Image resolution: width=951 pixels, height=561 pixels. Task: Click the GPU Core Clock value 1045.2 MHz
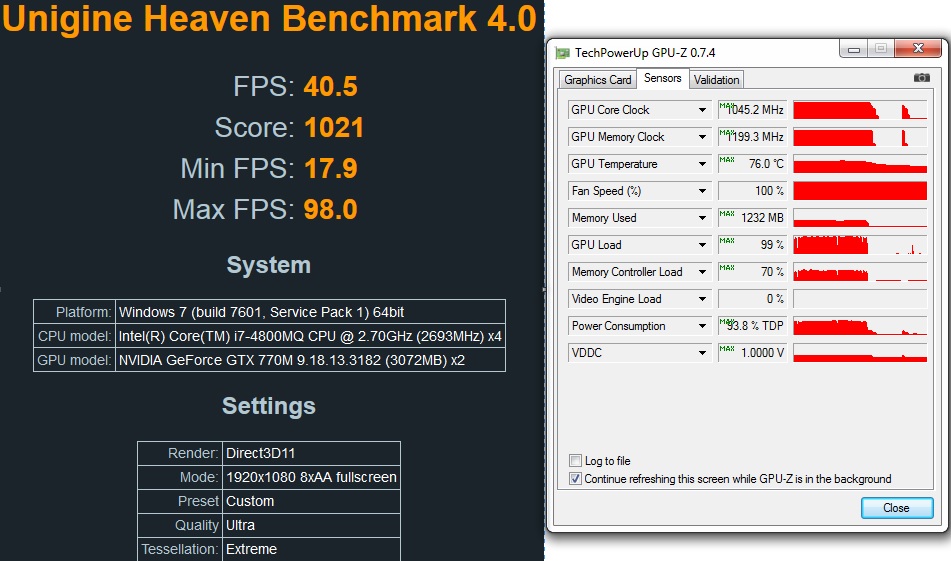[752, 110]
